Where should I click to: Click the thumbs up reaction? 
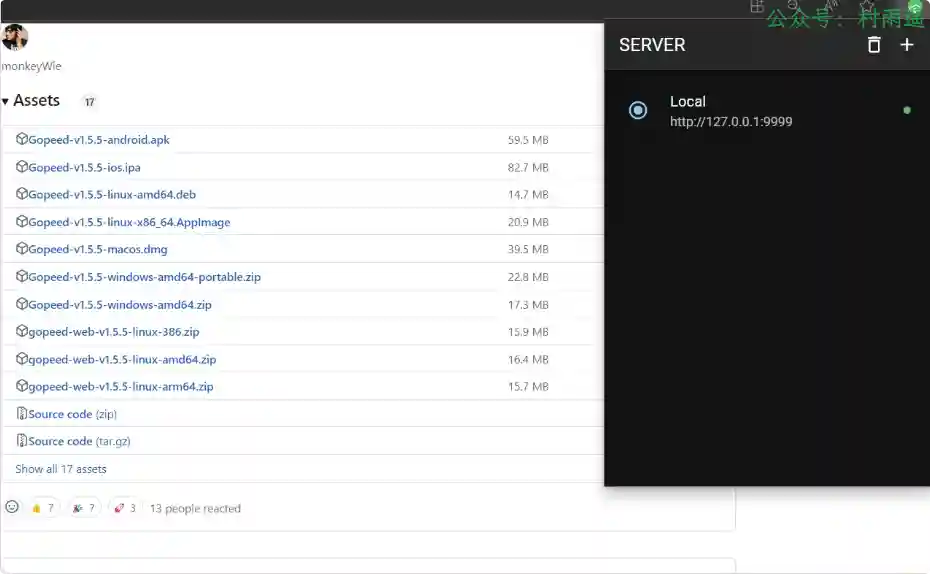(x=43, y=508)
